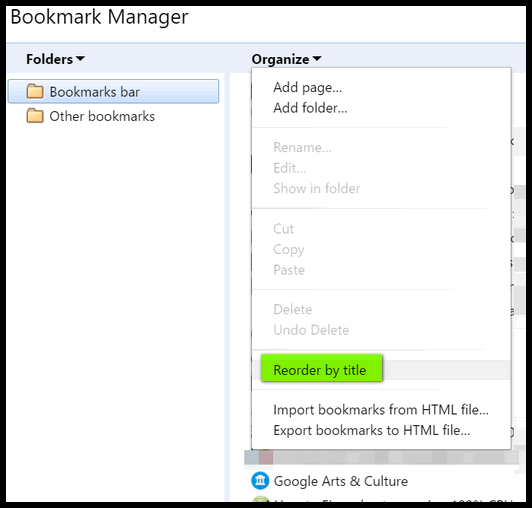
Task: Open the Google Arts & Culture bookmark
Action: tap(340, 481)
